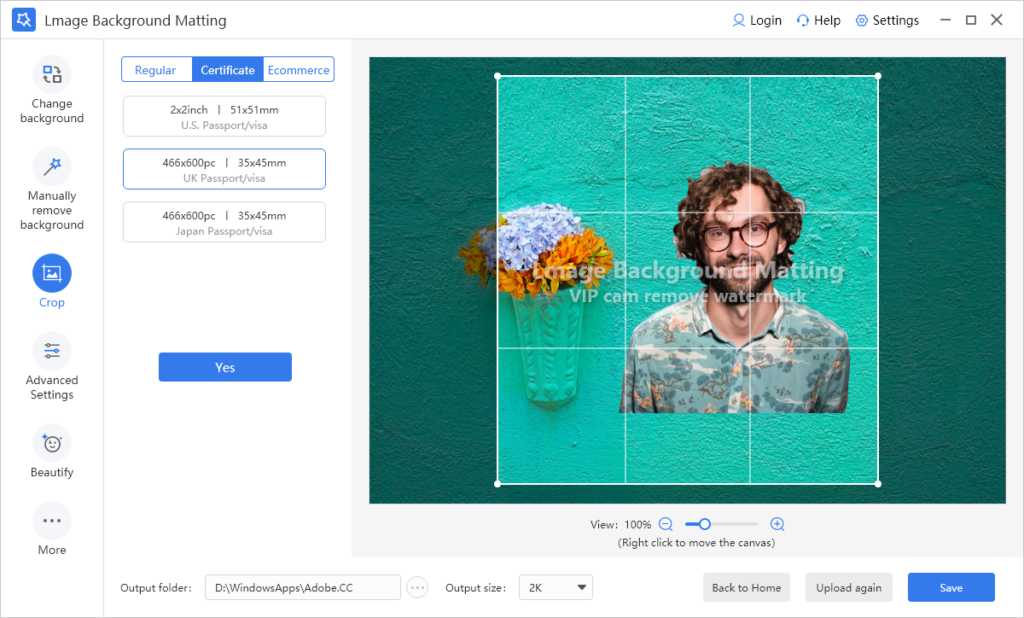Open the Output size dropdown
The image size is (1024, 618).
556,587
